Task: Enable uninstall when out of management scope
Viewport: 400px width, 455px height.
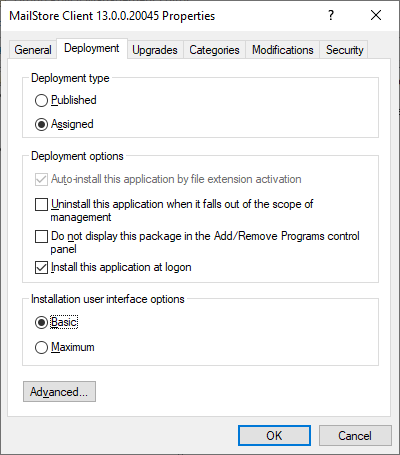Action: point(41,204)
